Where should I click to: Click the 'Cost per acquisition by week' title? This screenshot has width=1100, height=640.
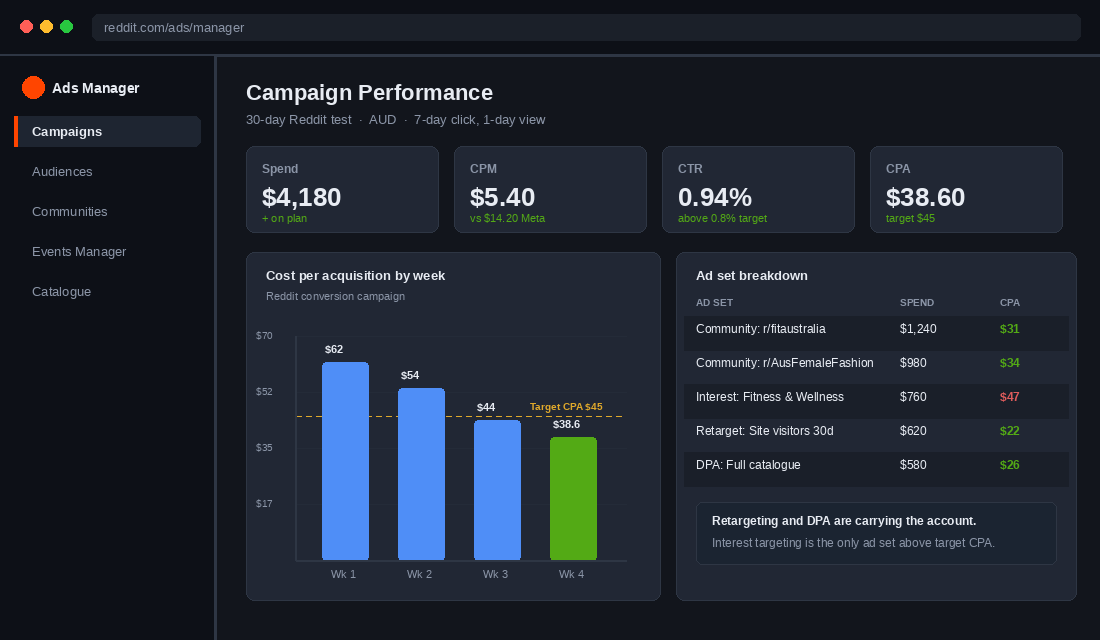(355, 276)
